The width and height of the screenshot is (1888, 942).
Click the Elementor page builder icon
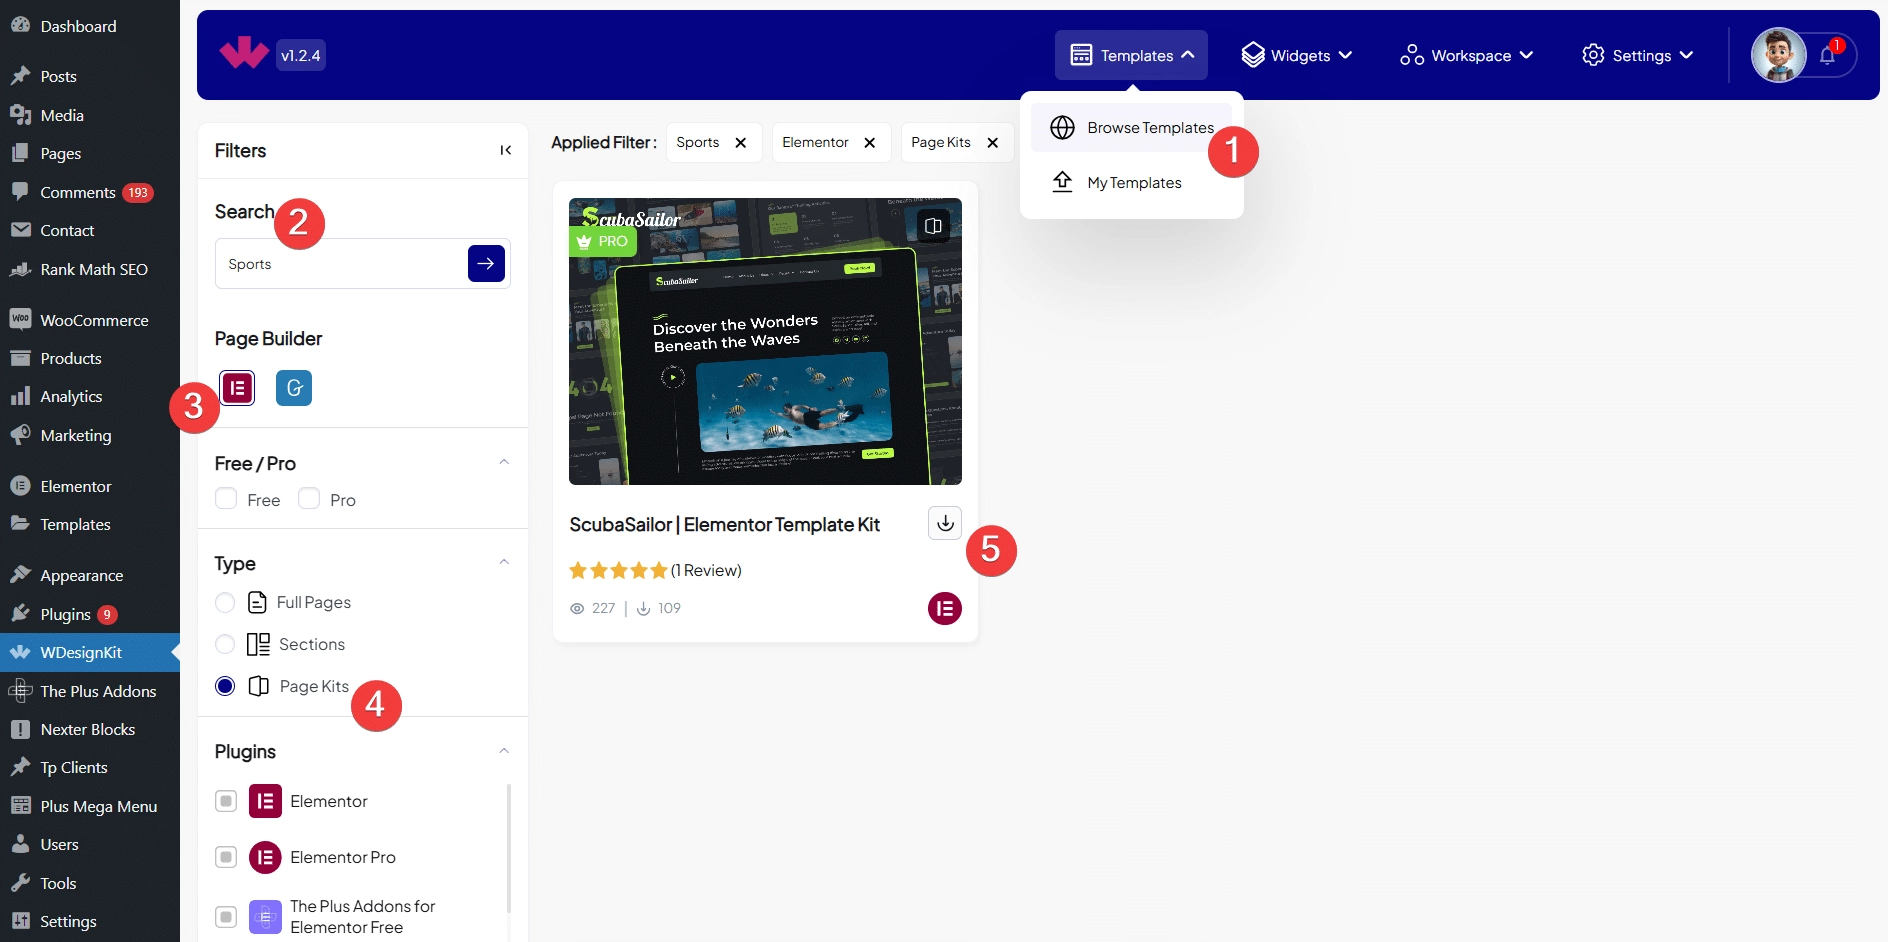pyautogui.click(x=237, y=388)
